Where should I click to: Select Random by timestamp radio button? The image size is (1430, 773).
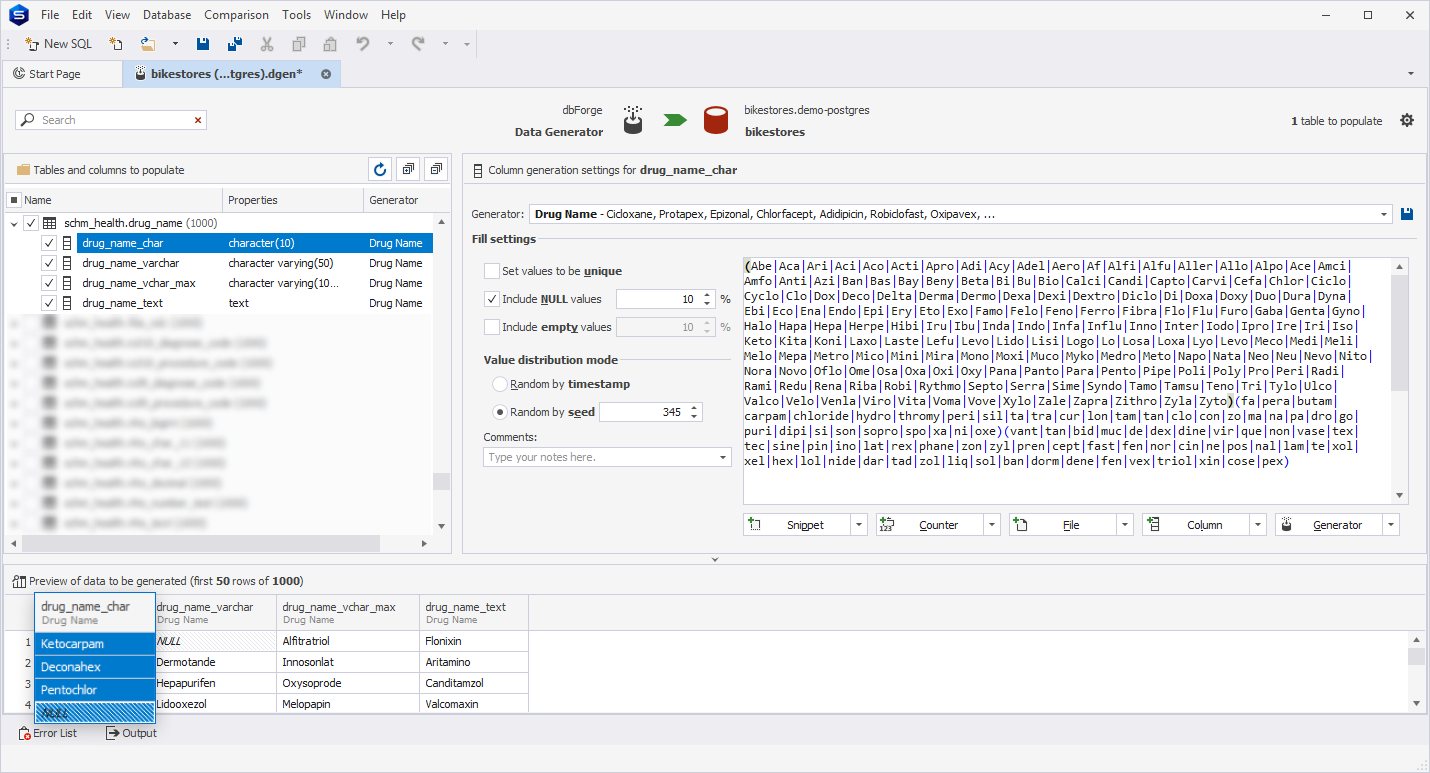point(500,384)
